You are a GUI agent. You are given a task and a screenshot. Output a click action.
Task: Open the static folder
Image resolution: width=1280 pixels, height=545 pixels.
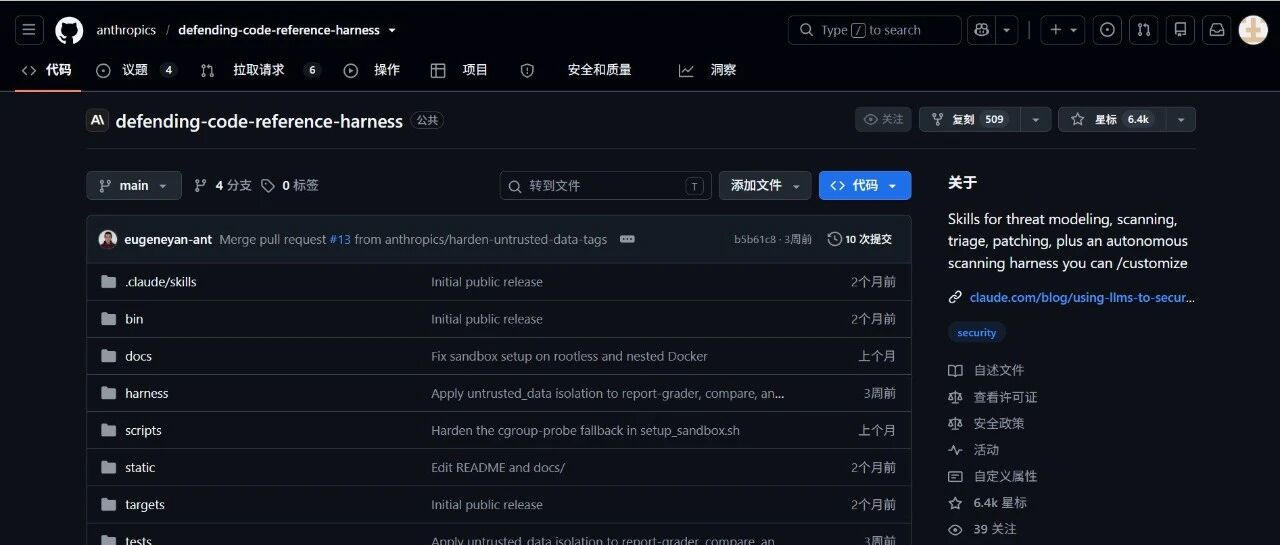click(x=140, y=467)
